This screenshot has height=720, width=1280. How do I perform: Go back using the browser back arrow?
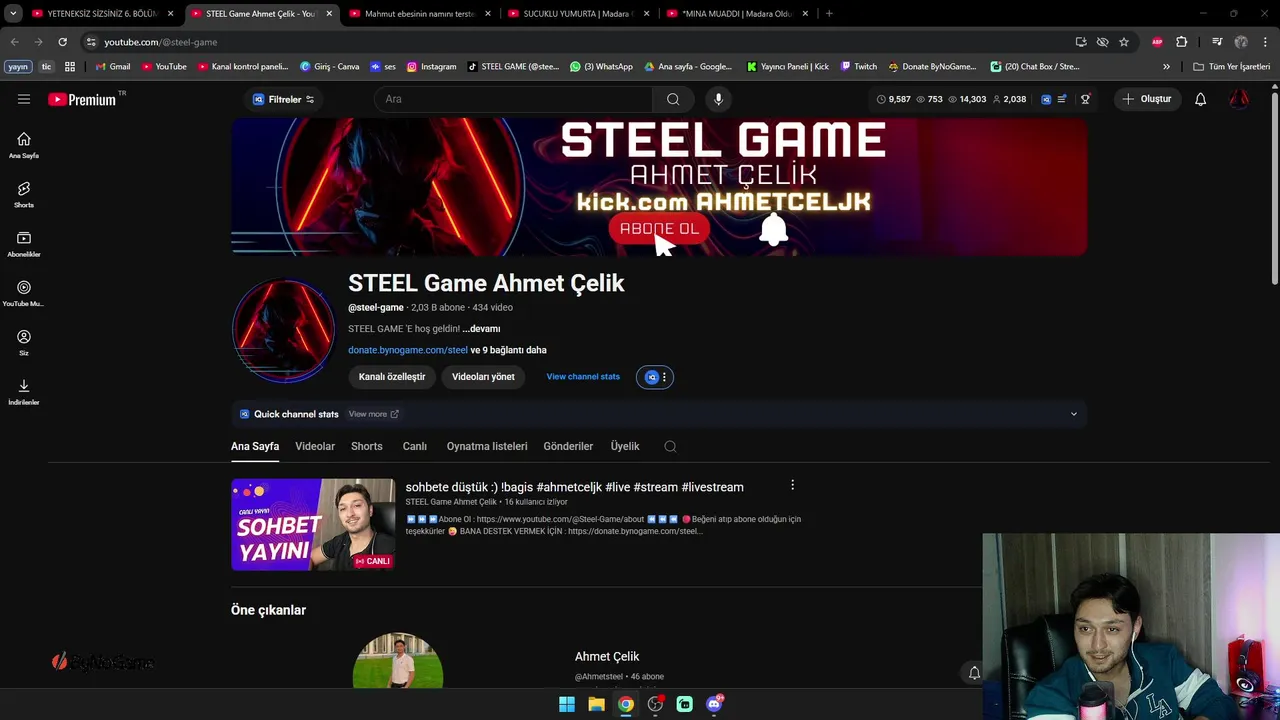14,42
